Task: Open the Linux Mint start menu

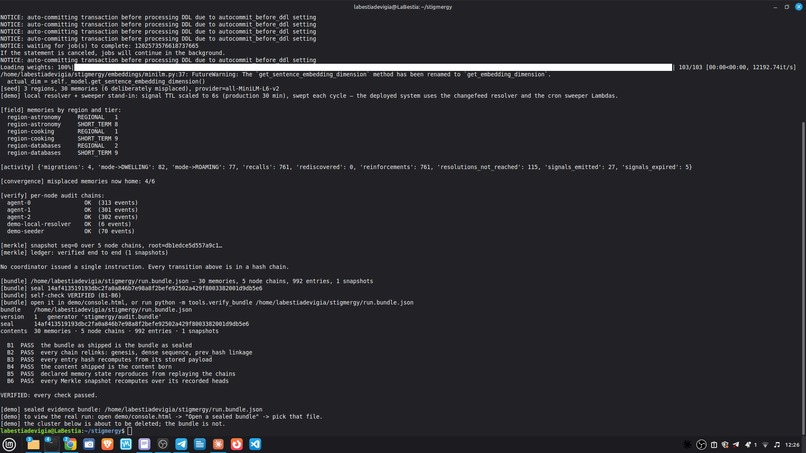Action: click(x=9, y=444)
